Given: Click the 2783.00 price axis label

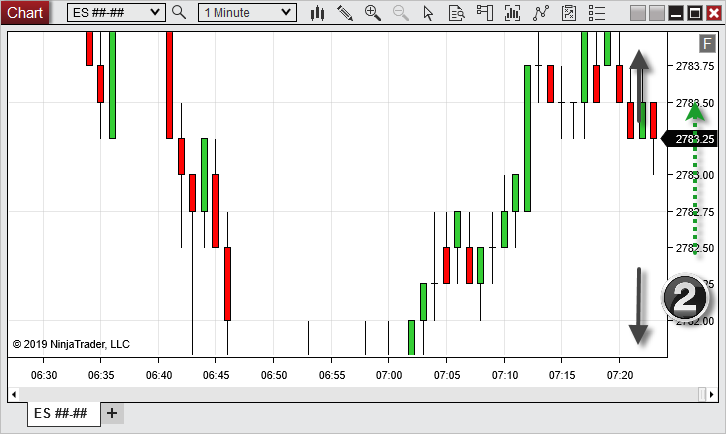Looking at the screenshot, I should point(695,175).
